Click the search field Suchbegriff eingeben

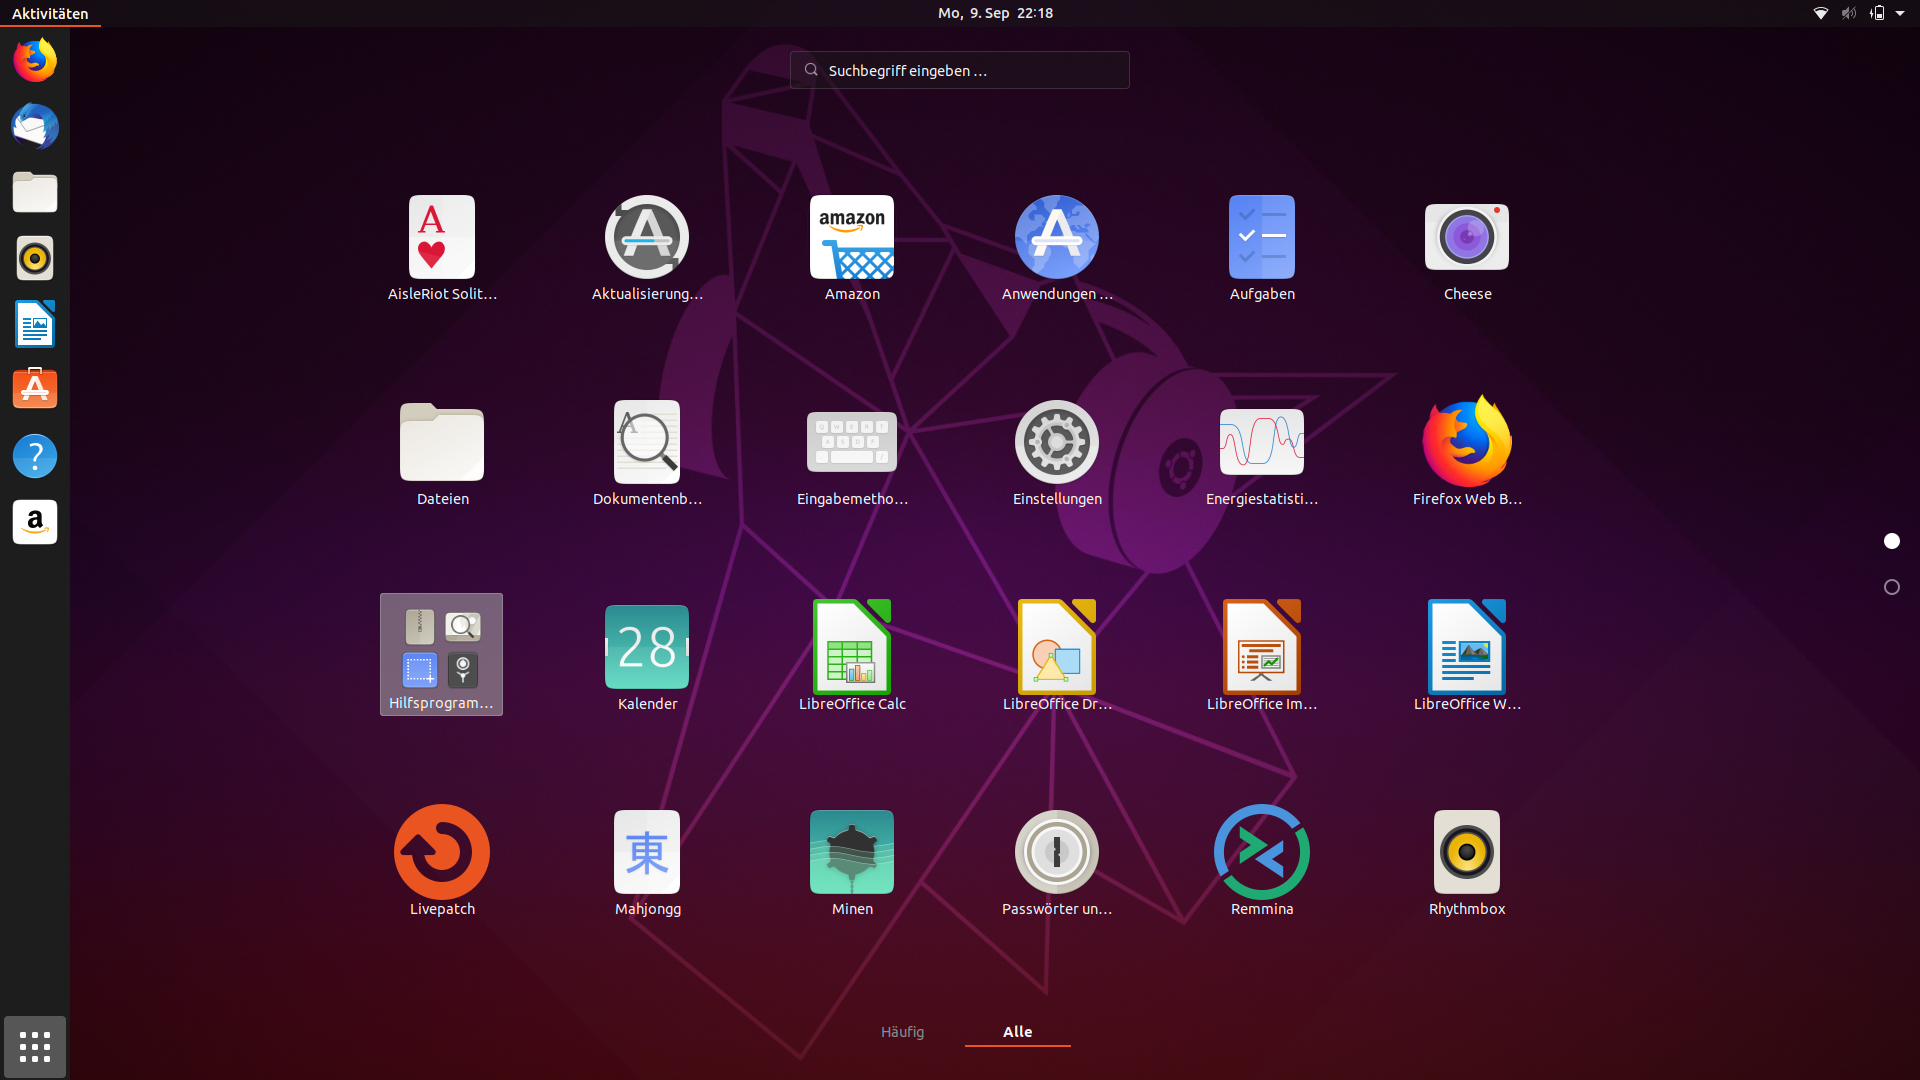pos(959,70)
